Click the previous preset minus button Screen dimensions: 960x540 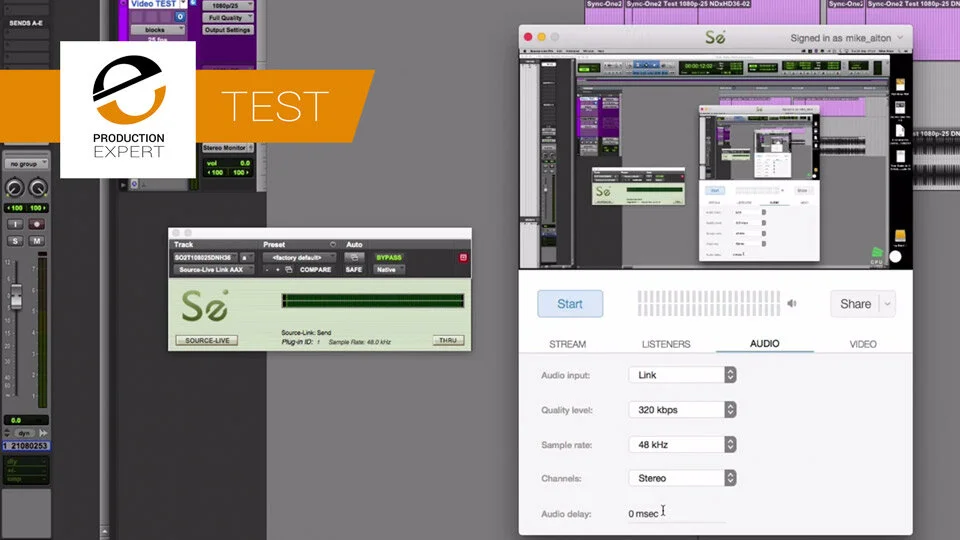coord(267,269)
